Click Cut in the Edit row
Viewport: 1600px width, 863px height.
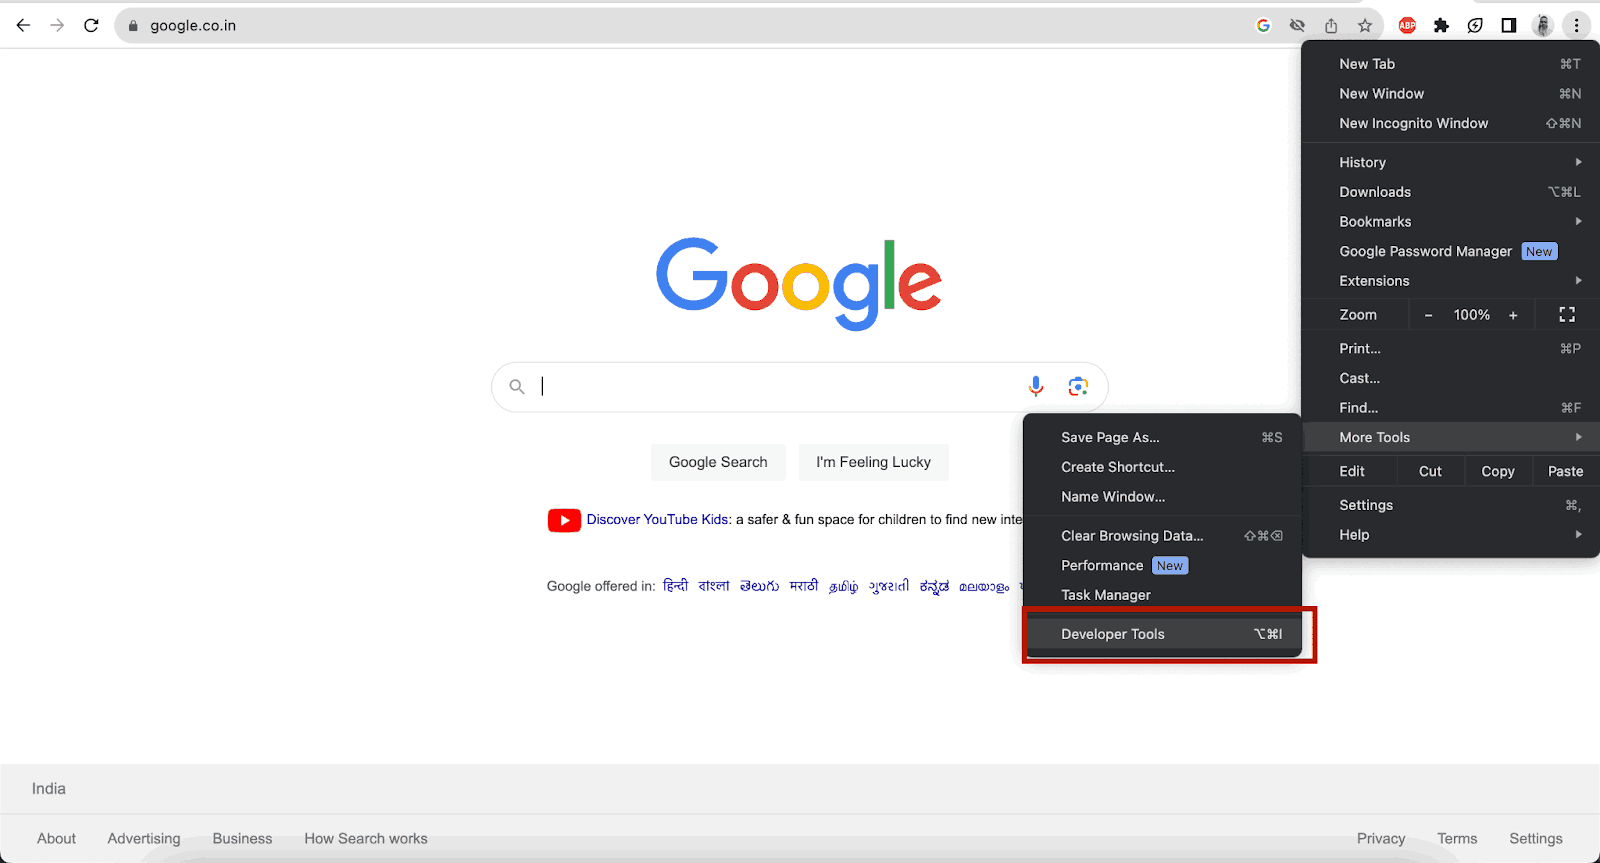pos(1430,471)
